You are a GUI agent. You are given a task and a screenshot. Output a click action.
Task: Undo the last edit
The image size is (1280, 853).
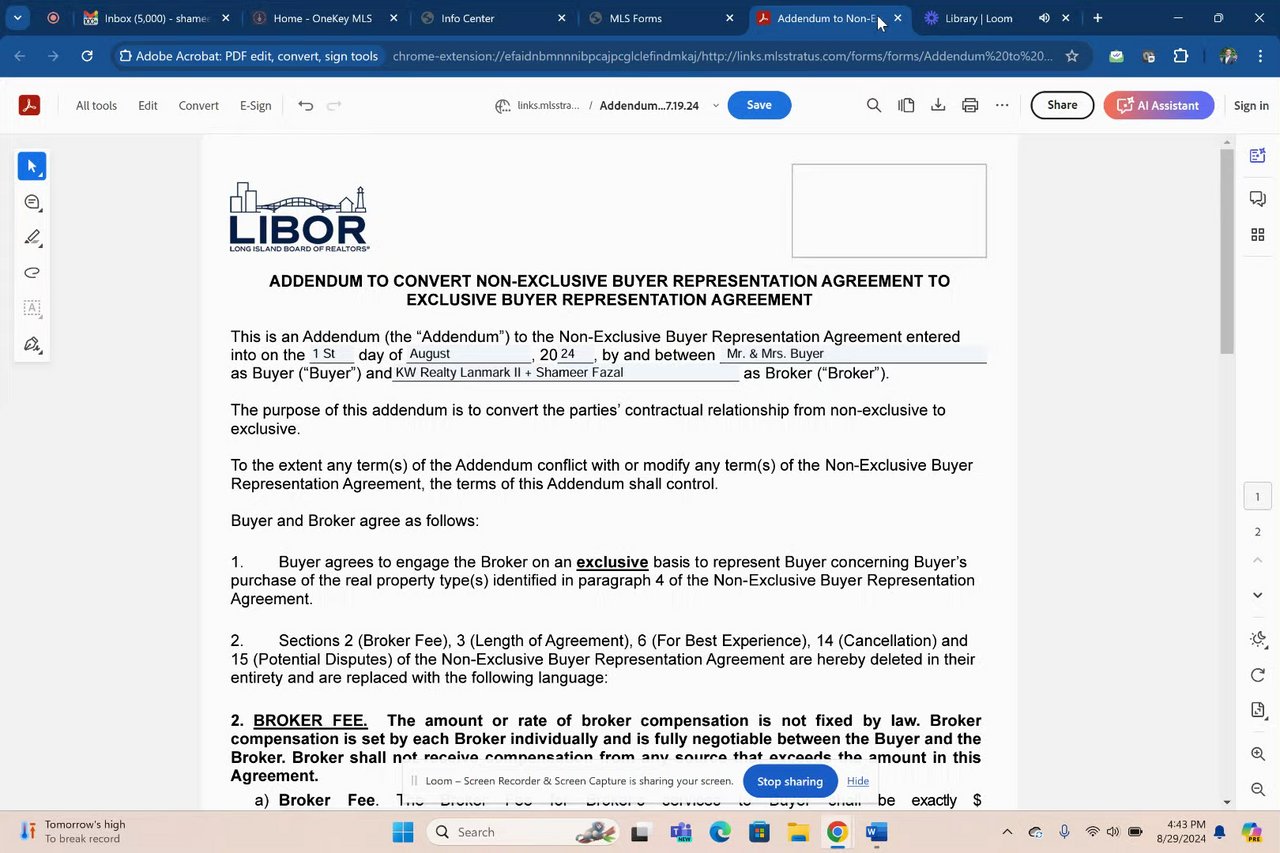pos(306,105)
